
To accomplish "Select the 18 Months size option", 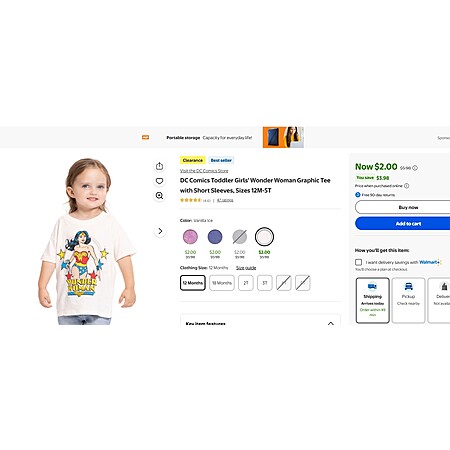I will pos(222,283).
